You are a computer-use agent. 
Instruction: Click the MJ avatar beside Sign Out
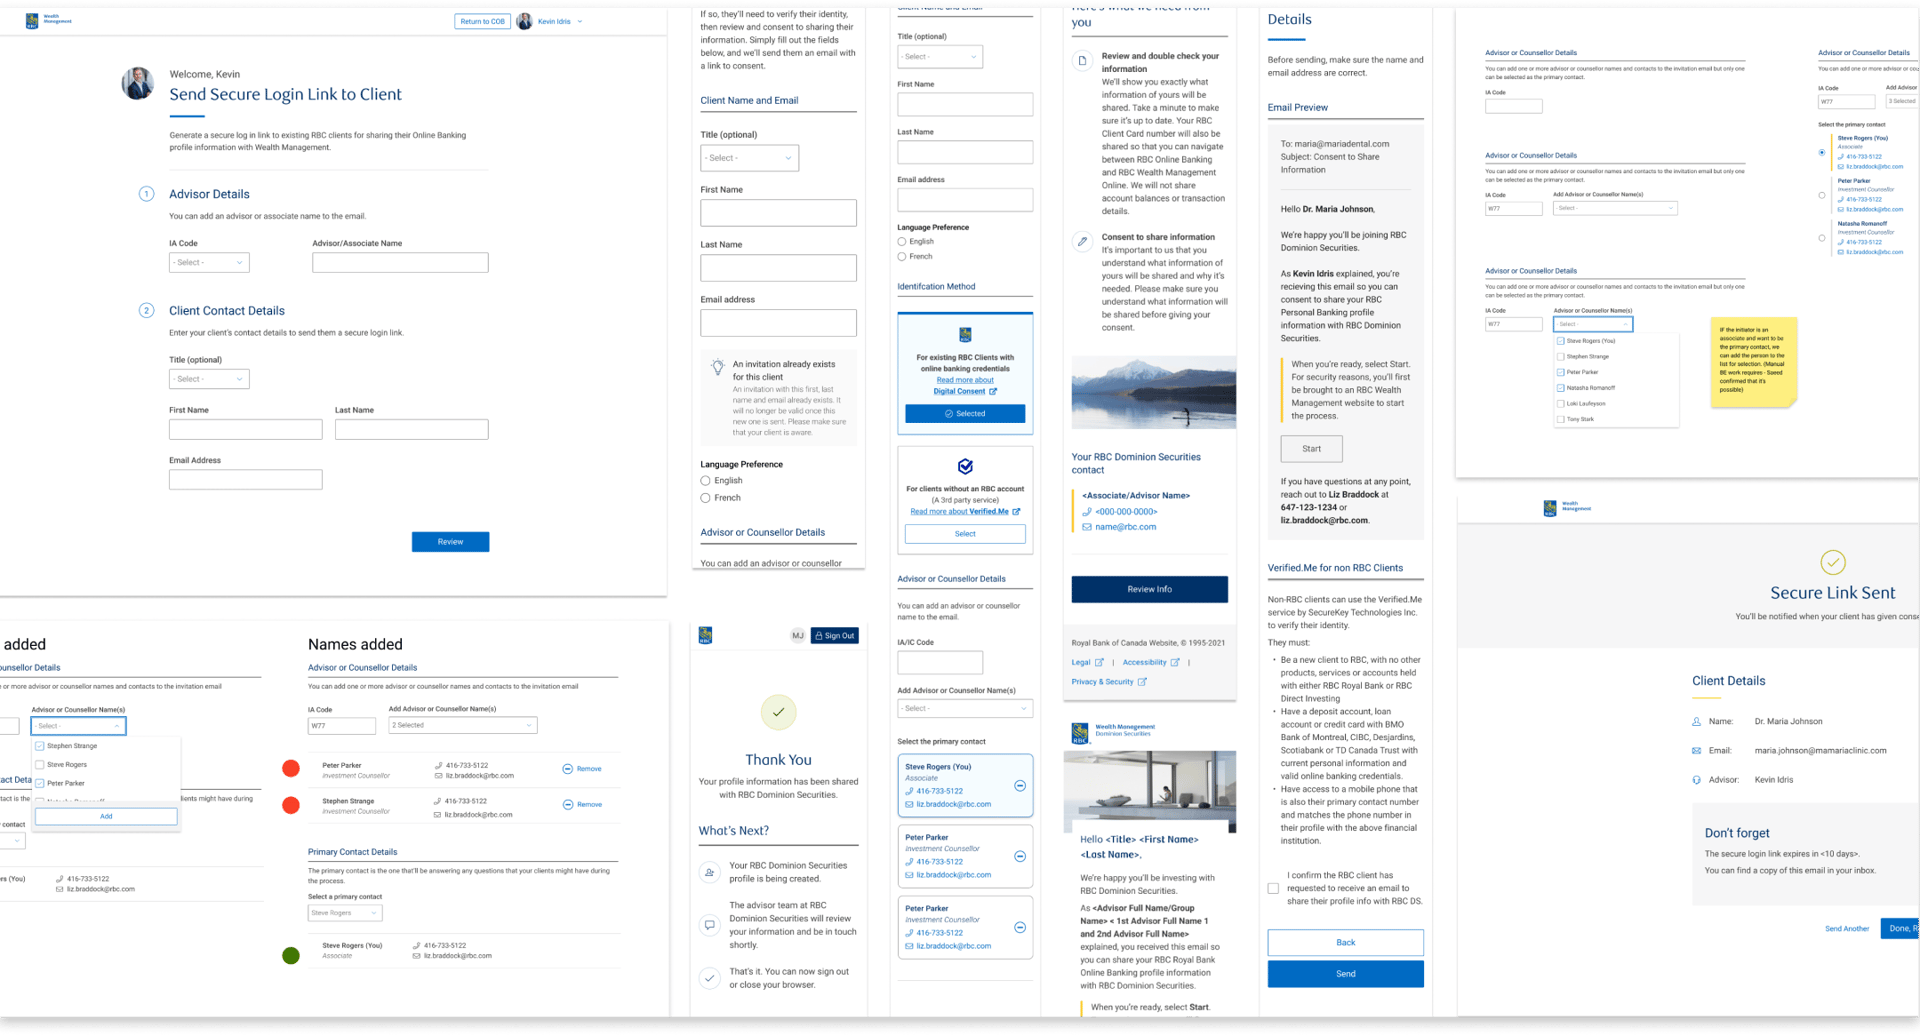point(798,636)
